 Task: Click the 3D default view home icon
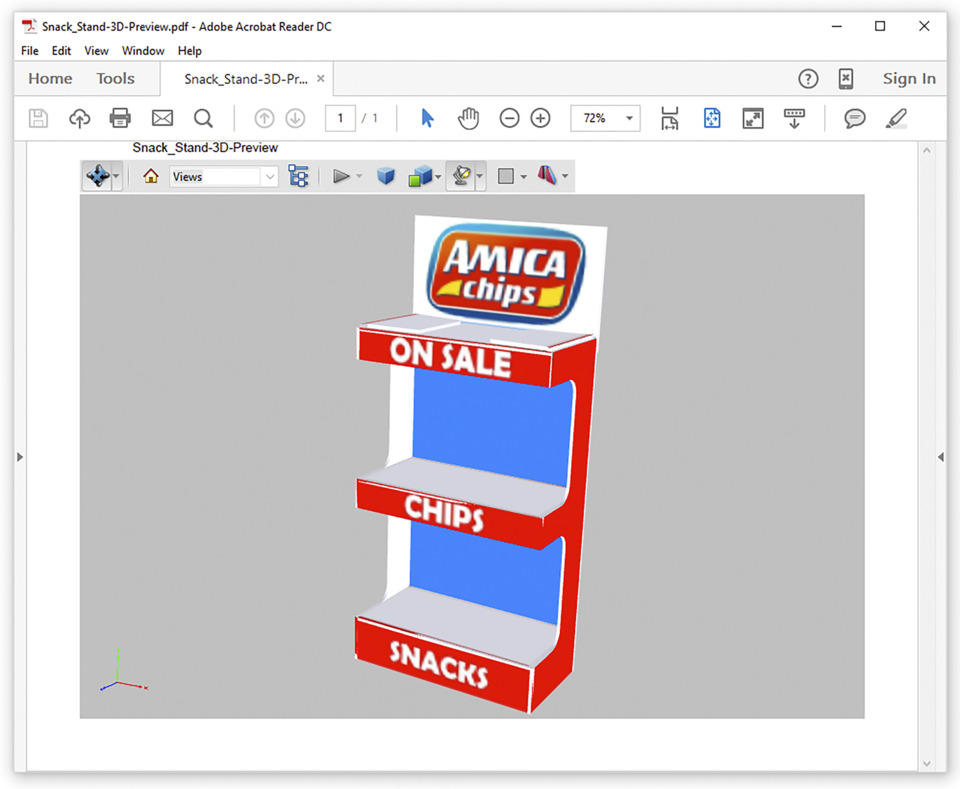(150, 176)
